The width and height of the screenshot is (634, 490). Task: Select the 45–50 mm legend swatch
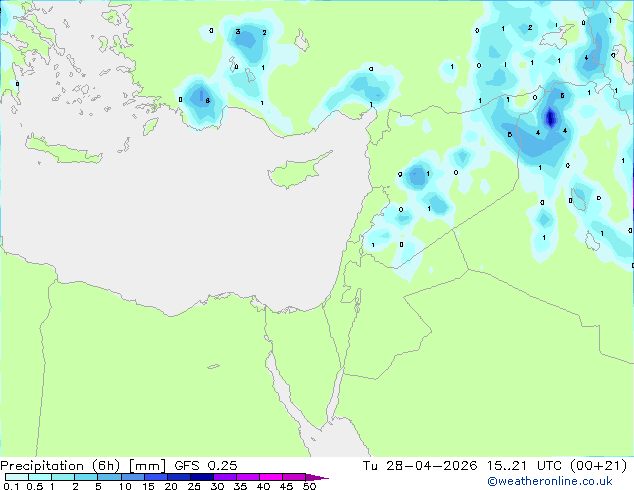pos(294,477)
